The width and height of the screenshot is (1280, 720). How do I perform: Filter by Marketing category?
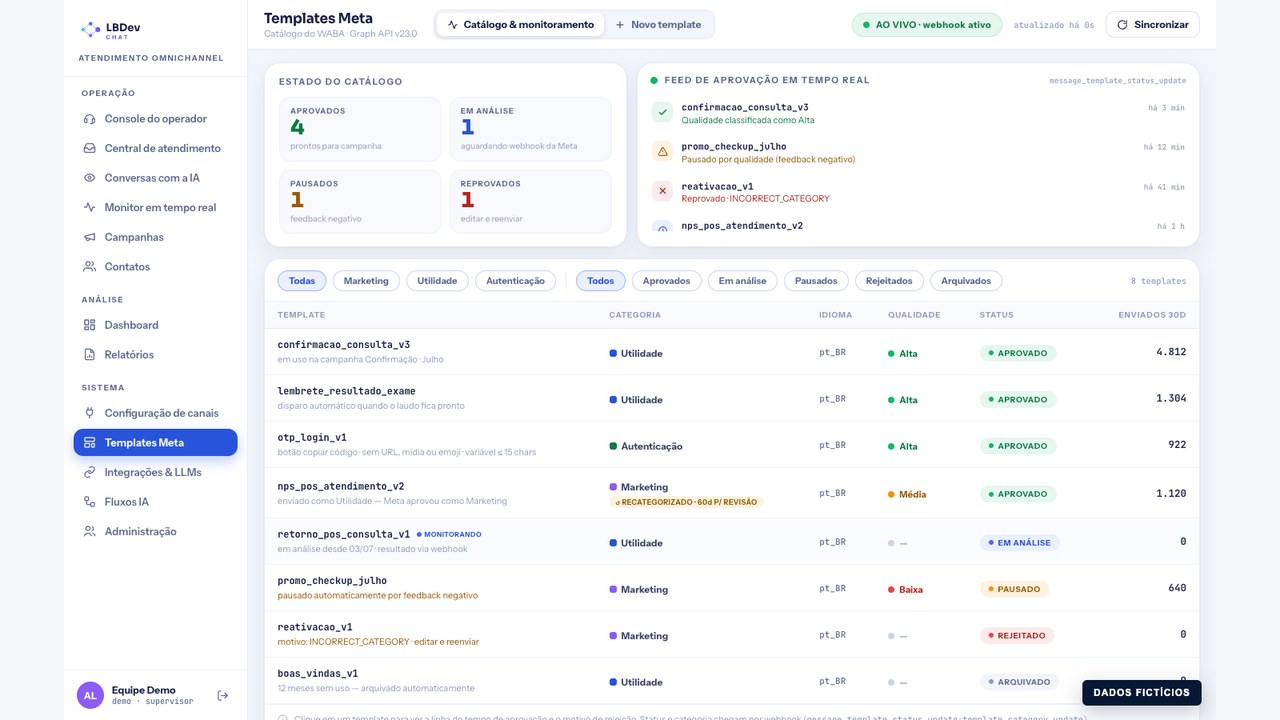pyautogui.click(x=366, y=281)
